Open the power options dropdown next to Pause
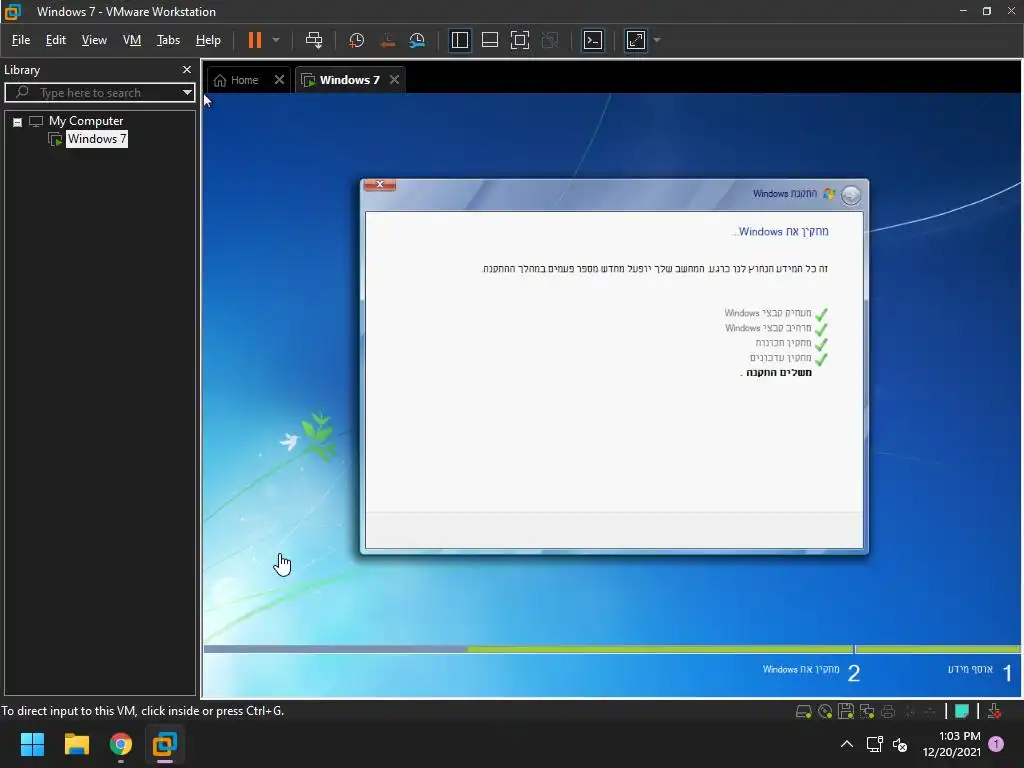 point(276,40)
